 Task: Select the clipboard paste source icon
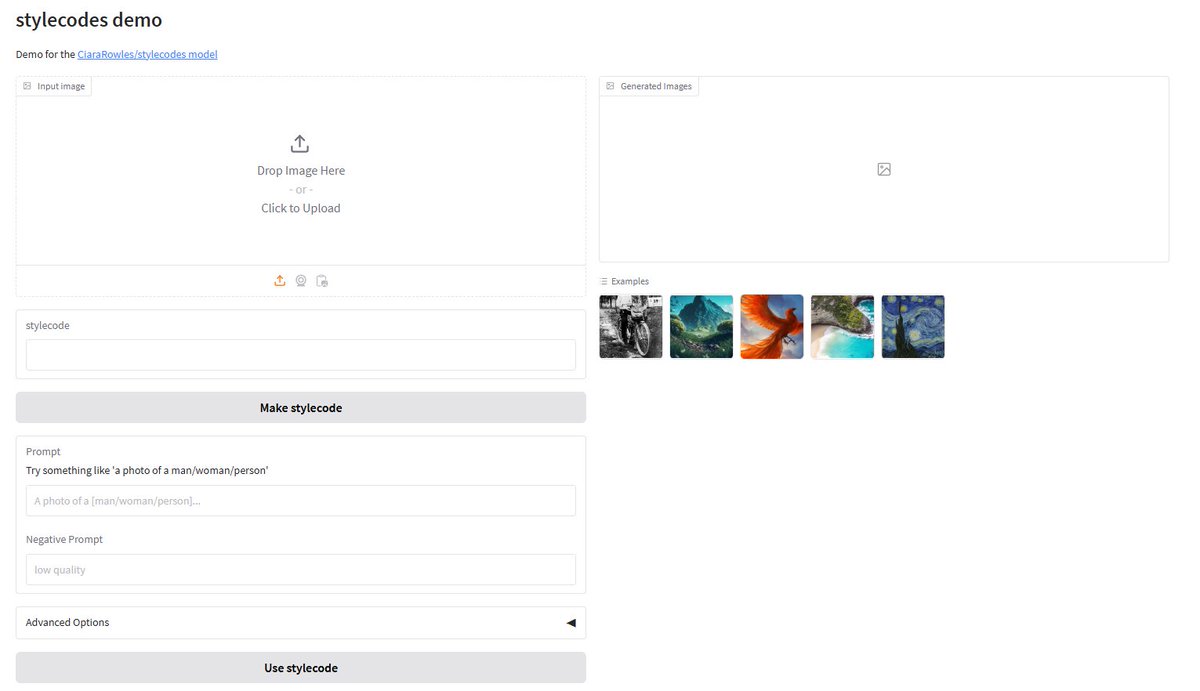coord(322,281)
